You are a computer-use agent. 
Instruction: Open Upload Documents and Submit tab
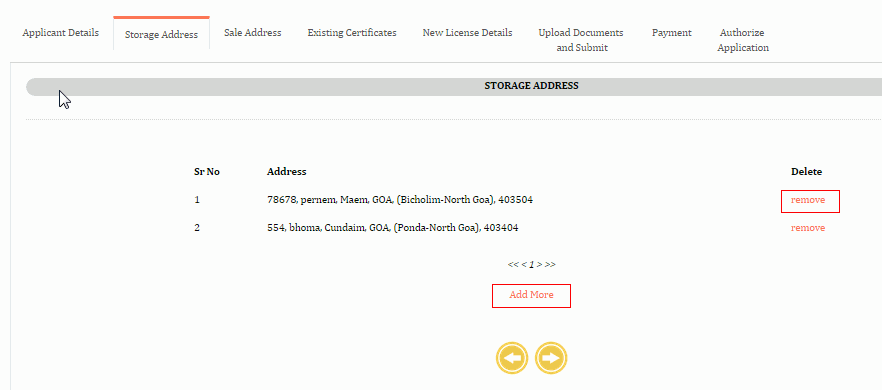(x=582, y=40)
